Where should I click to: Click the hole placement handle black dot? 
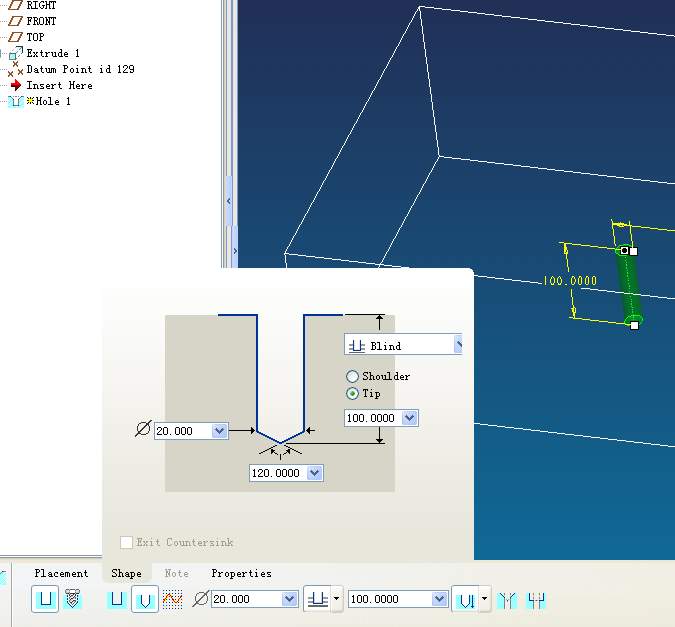[624, 250]
